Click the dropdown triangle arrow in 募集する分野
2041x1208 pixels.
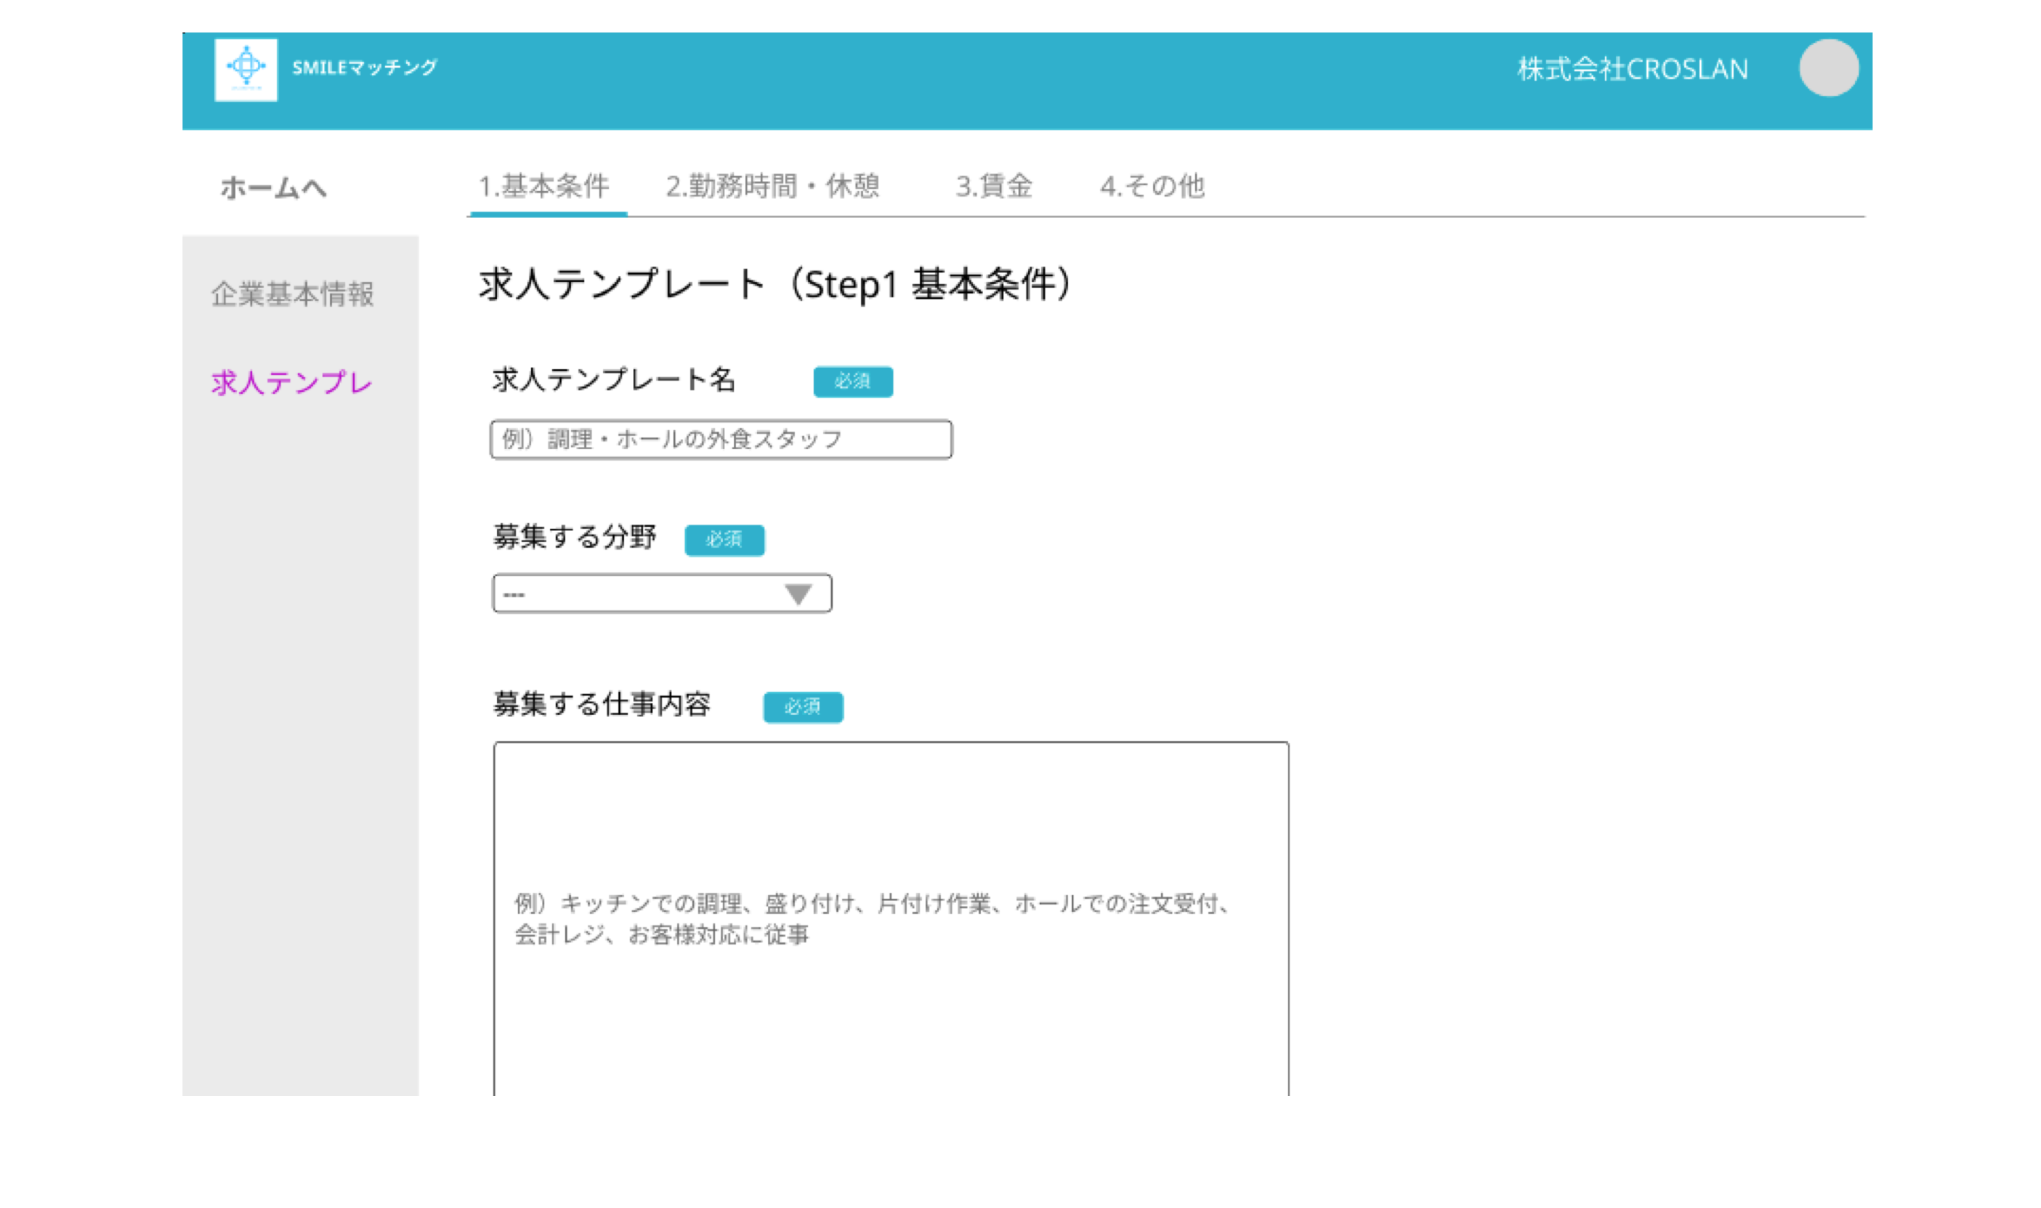click(x=798, y=595)
